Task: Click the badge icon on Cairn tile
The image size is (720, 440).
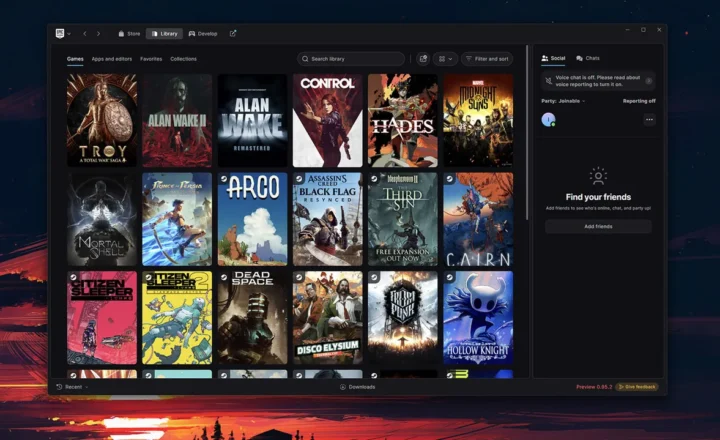Action: click(450, 179)
